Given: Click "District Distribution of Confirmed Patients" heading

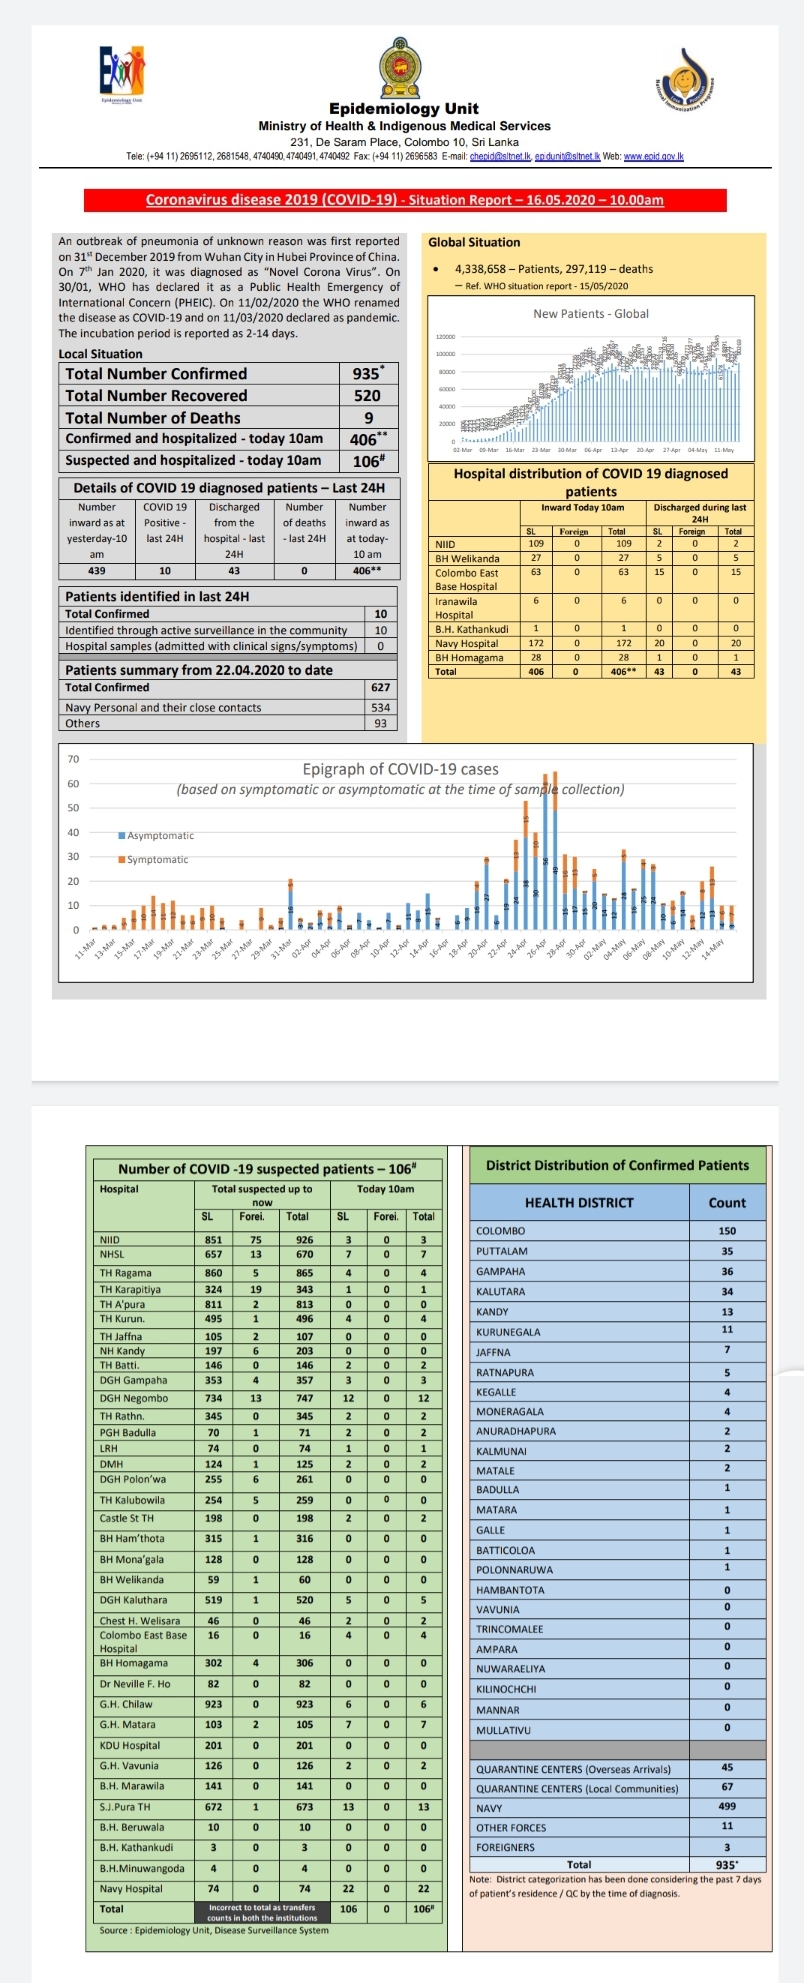Looking at the screenshot, I should [x=617, y=1165].
